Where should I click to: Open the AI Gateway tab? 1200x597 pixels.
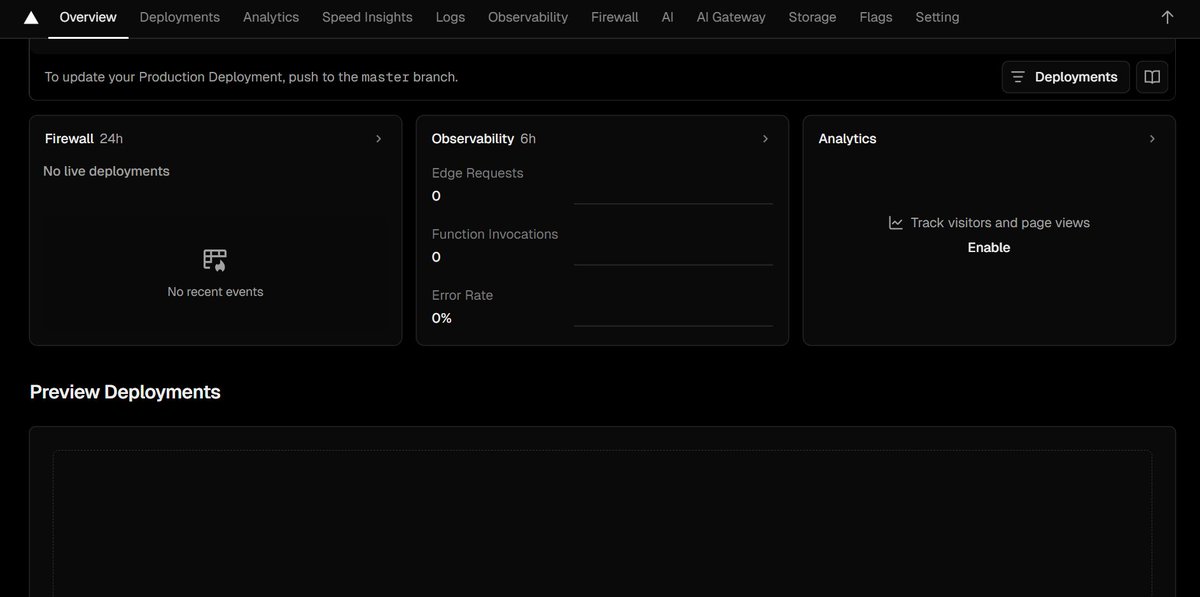(x=731, y=17)
